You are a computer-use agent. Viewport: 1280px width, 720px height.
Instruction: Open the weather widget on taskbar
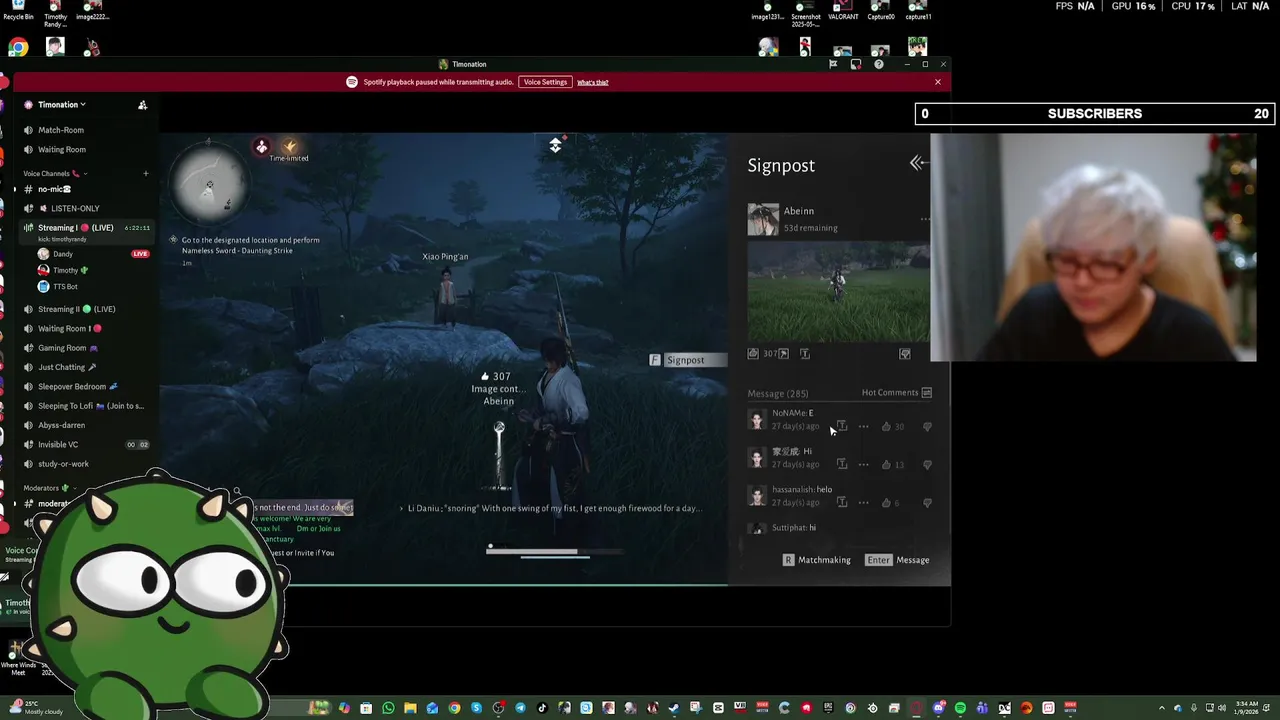click(35, 708)
